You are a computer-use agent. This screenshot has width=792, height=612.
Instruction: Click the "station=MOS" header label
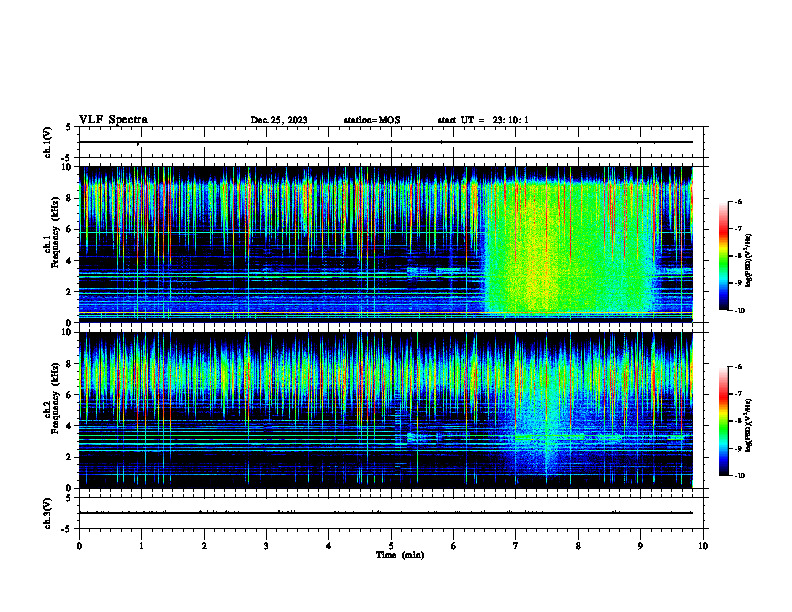pyautogui.click(x=372, y=120)
